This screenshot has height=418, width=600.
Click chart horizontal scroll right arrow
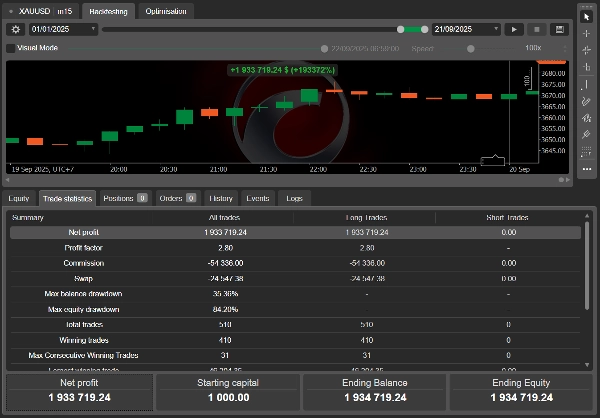[568, 180]
